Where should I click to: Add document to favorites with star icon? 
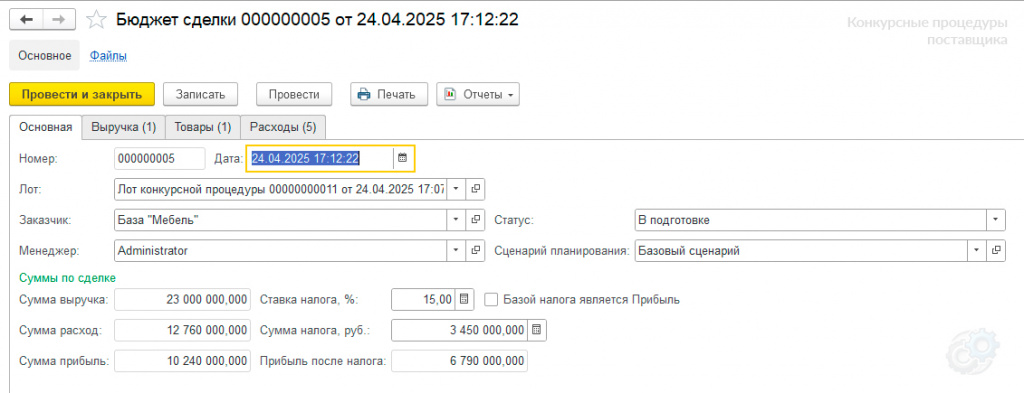tap(97, 20)
